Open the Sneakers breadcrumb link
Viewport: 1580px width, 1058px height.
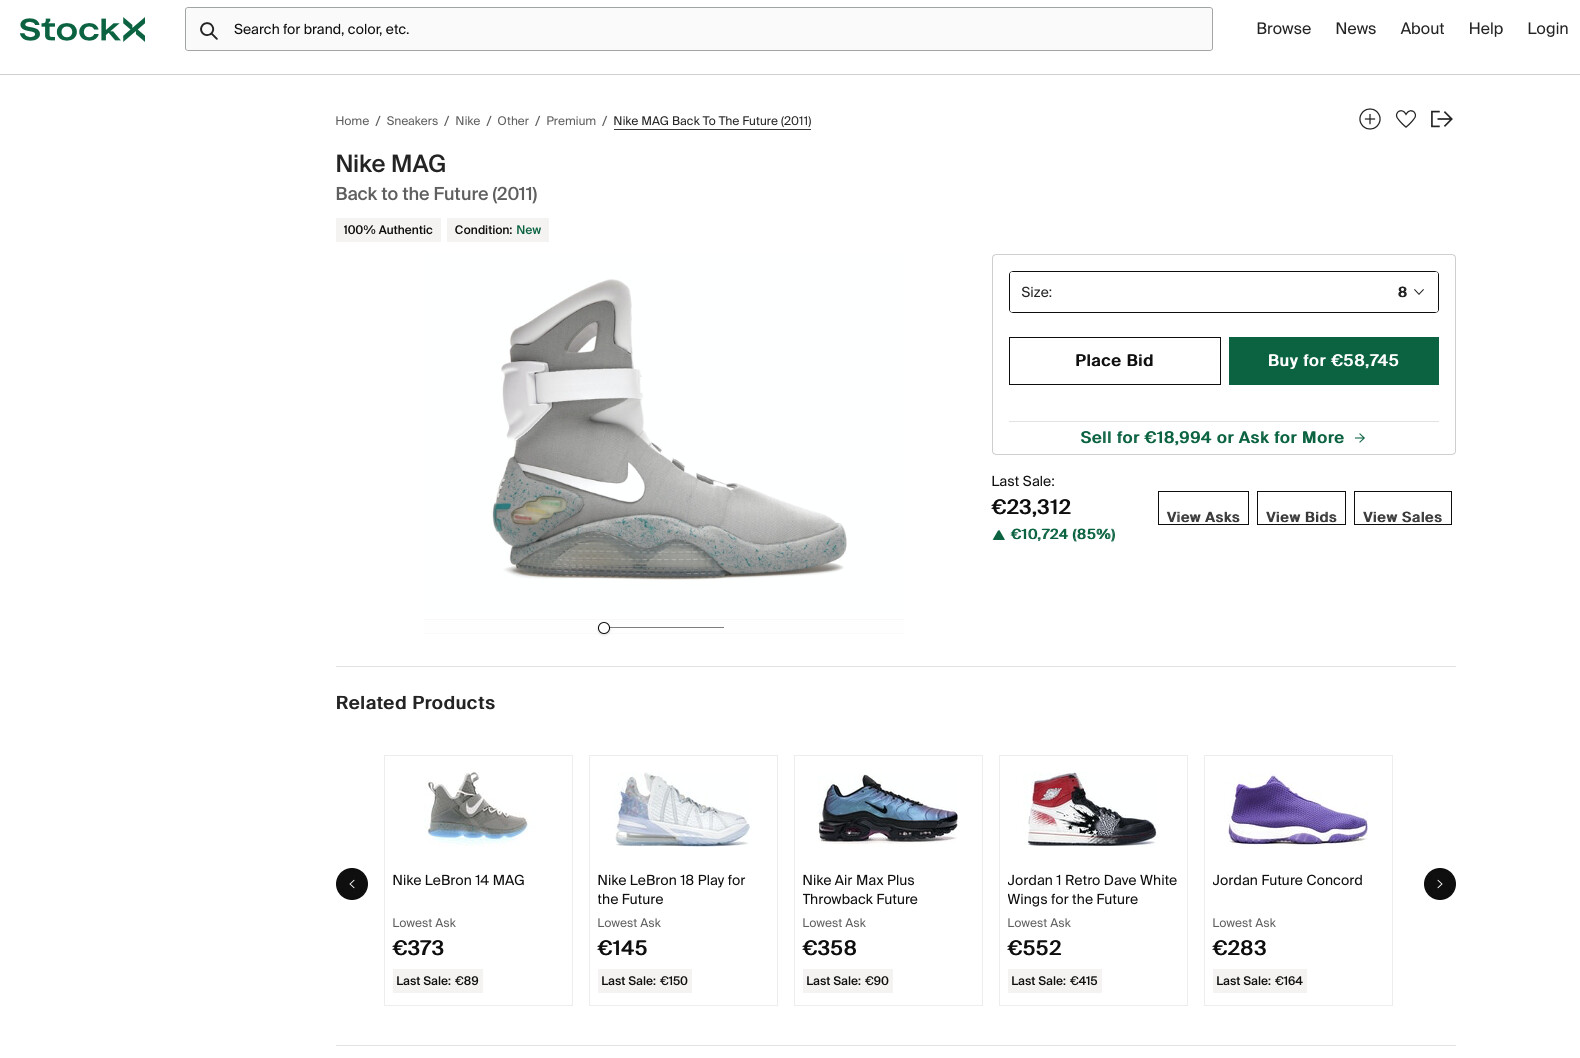pos(412,121)
